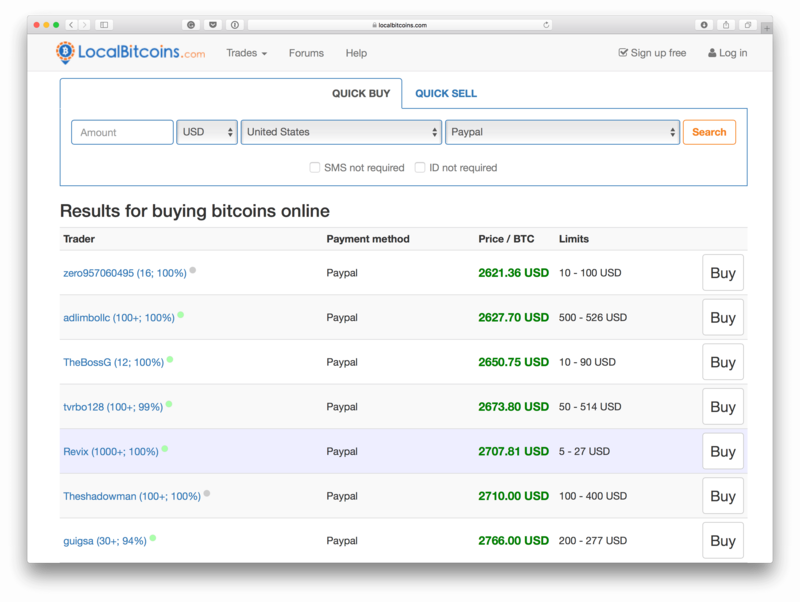
Task: Reload the page using the refresh icon
Action: click(546, 24)
